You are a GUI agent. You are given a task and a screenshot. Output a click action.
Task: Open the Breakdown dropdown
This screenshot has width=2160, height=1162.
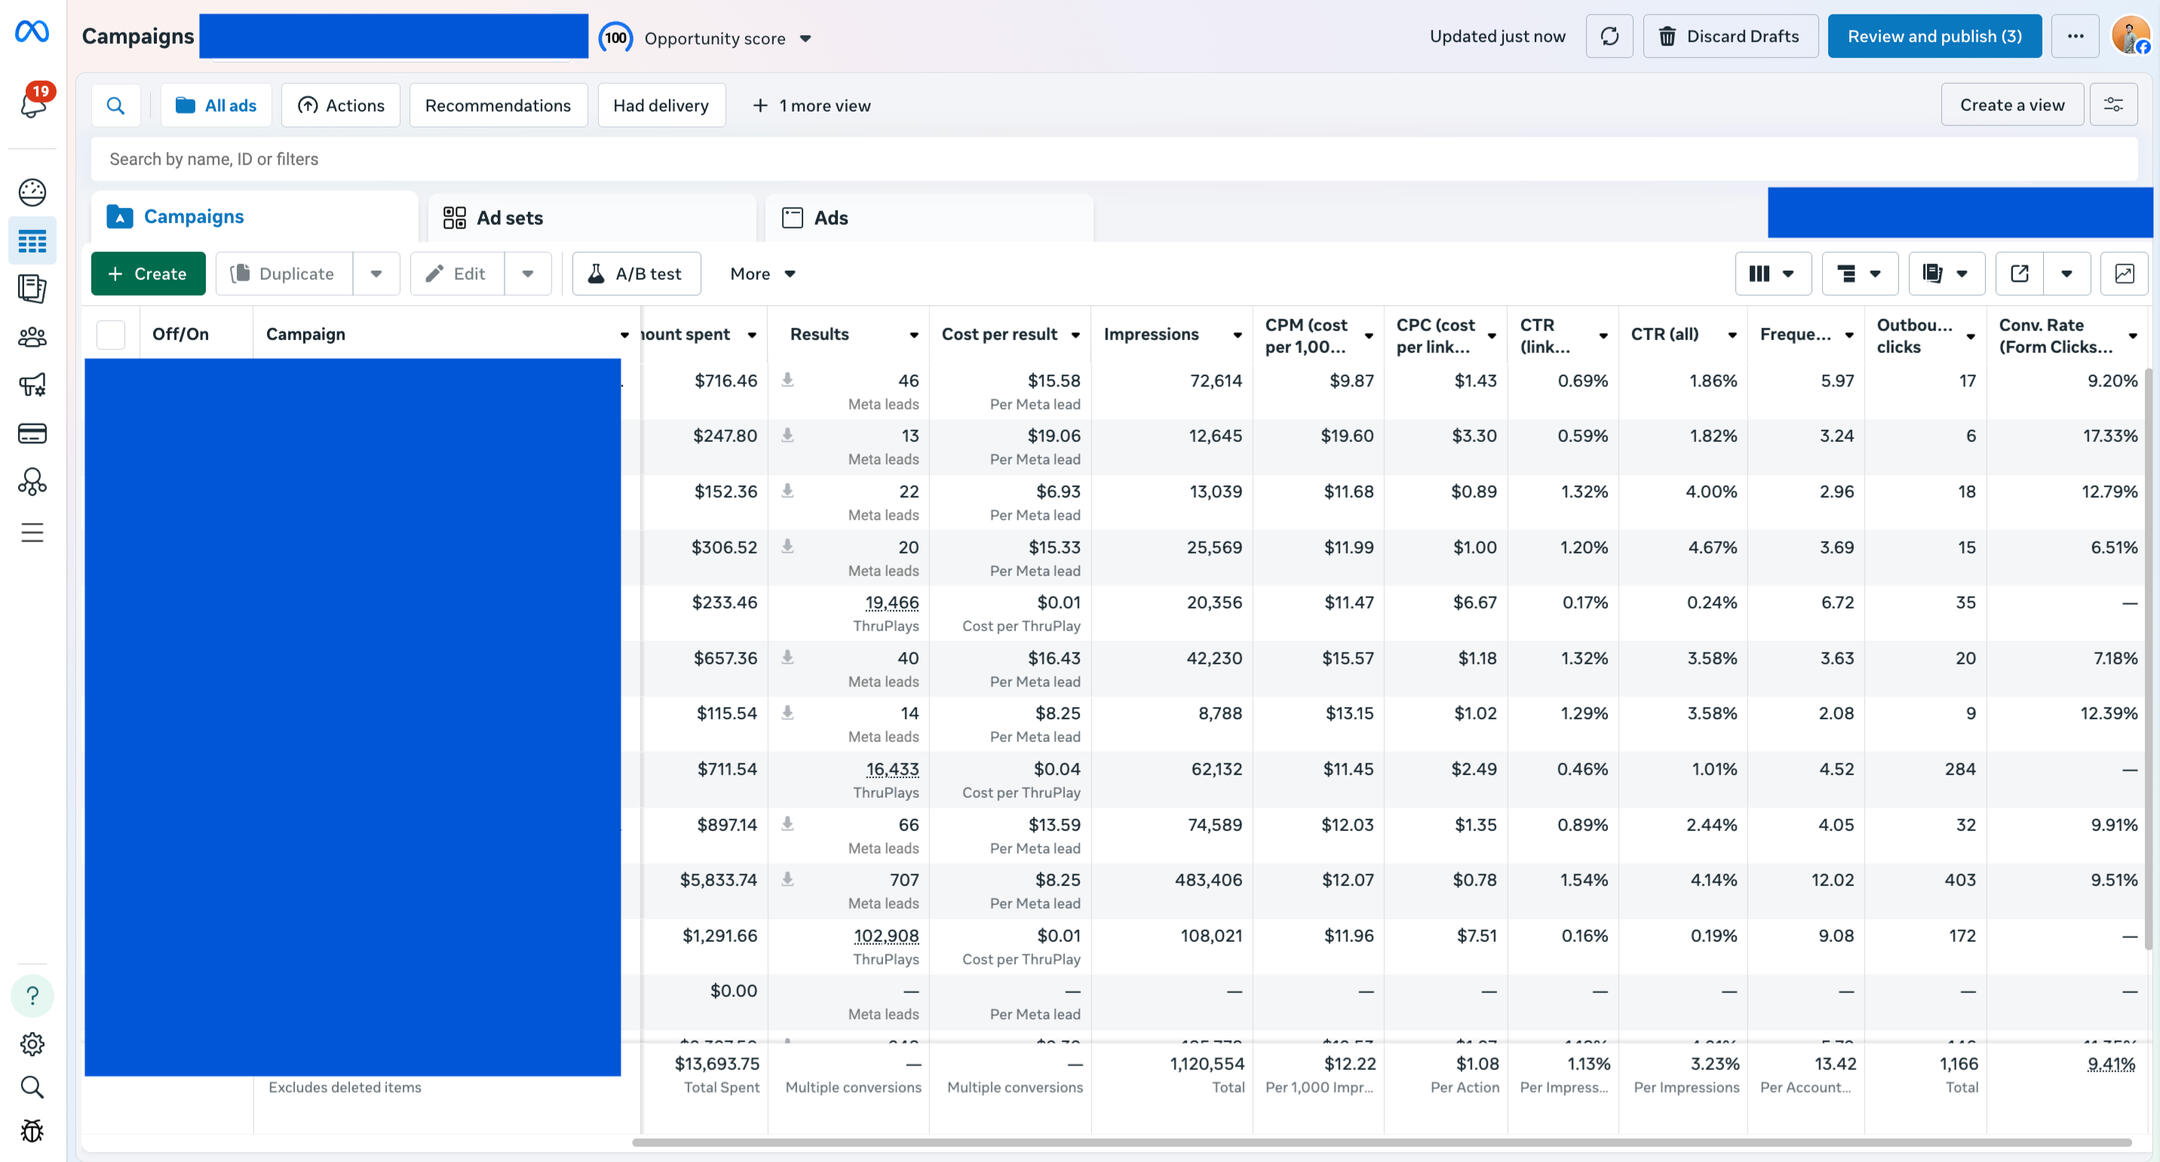(x=1859, y=273)
